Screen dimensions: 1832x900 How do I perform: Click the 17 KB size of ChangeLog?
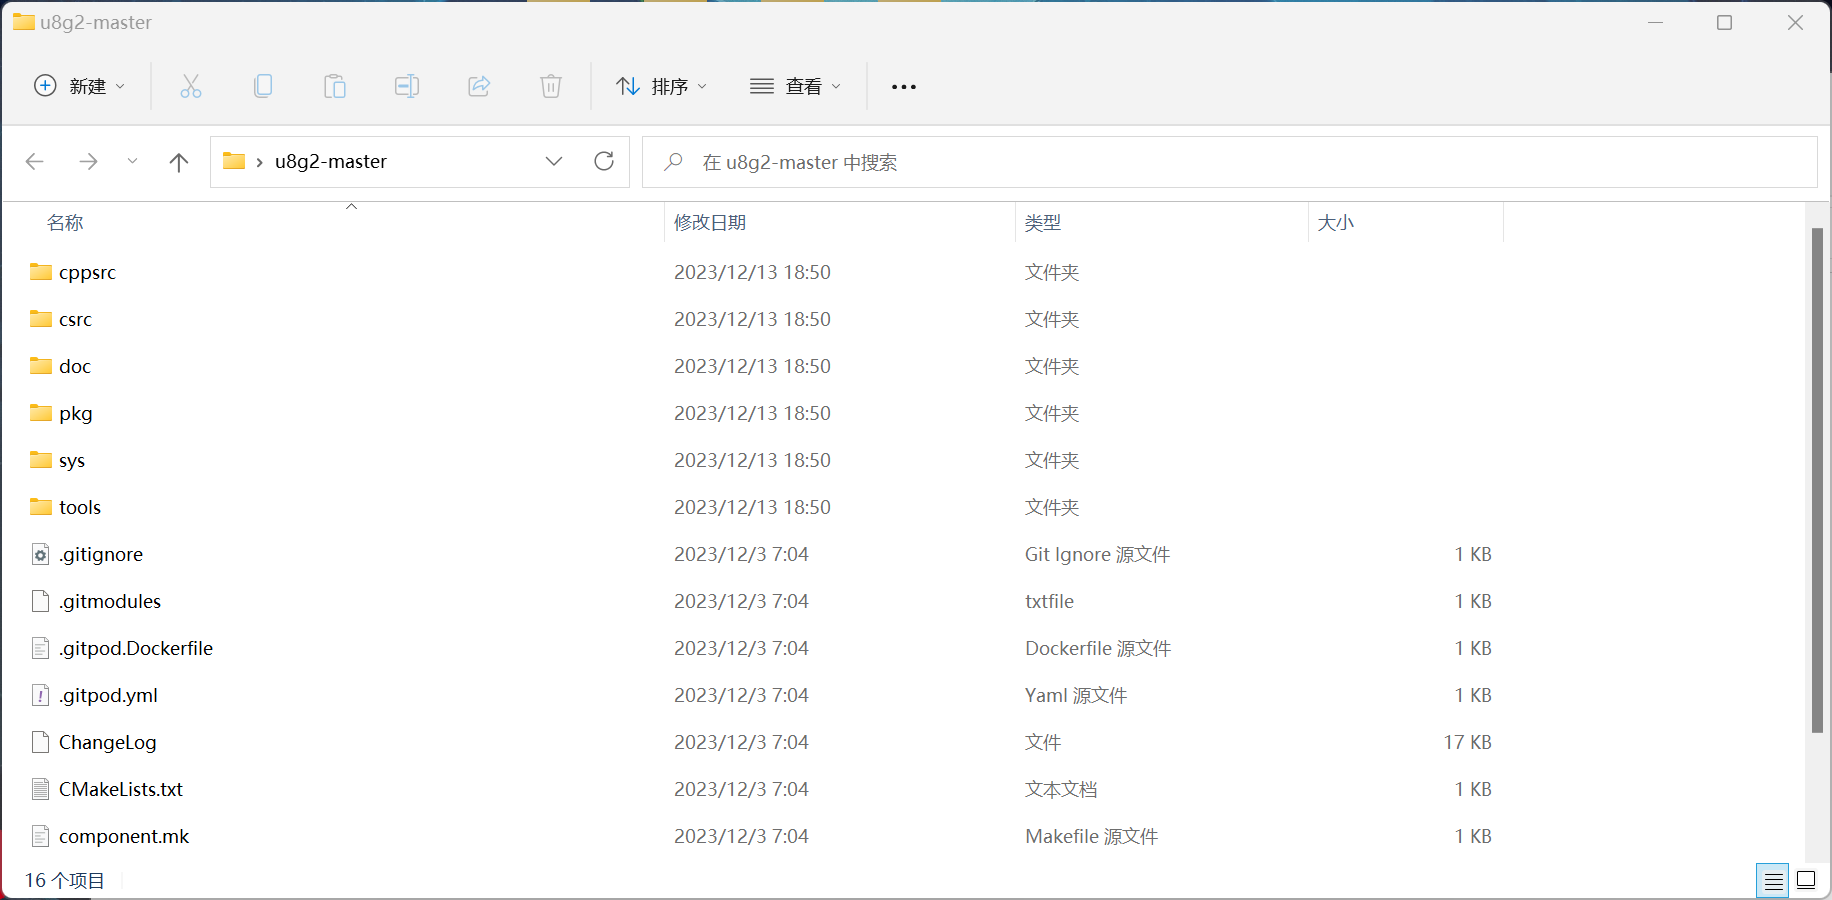[1467, 742]
